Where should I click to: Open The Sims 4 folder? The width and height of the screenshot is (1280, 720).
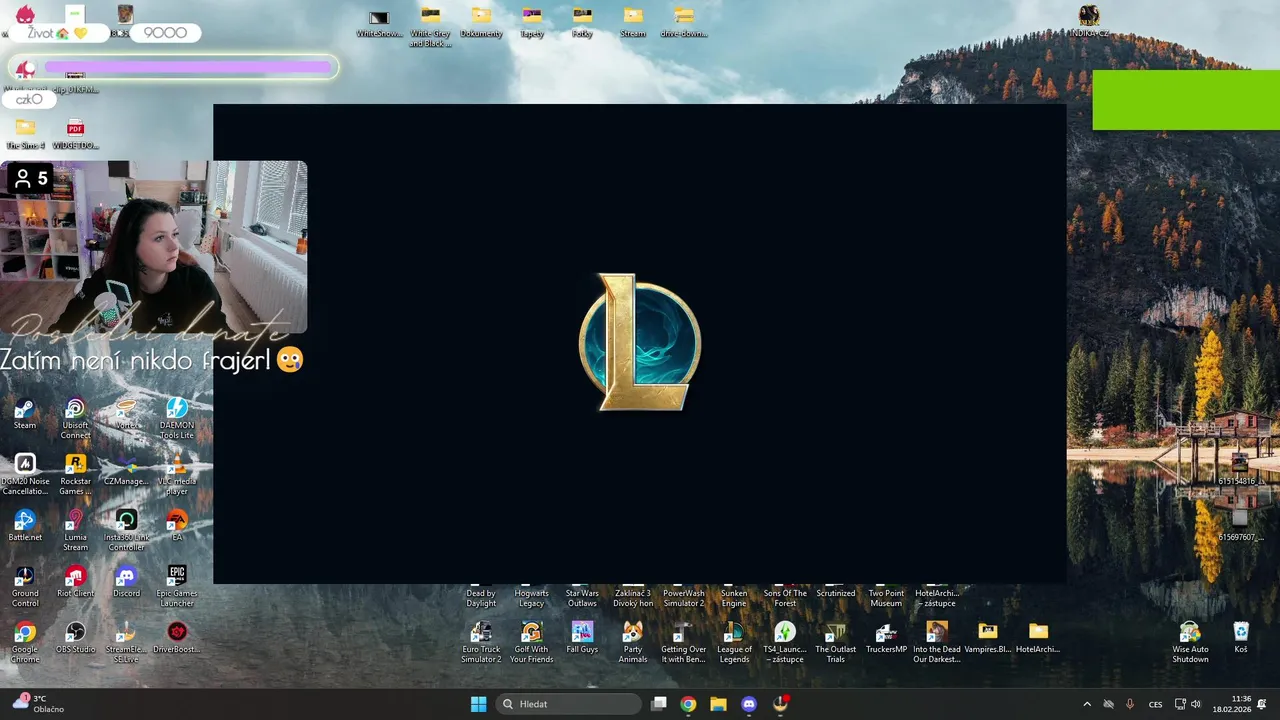click(x=25, y=134)
